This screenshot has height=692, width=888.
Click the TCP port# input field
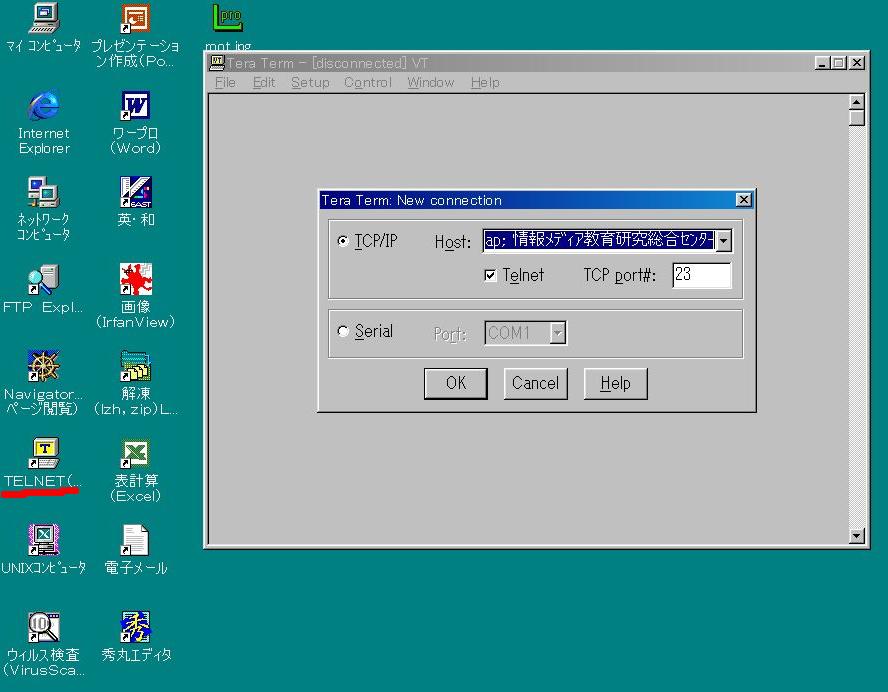pos(702,275)
